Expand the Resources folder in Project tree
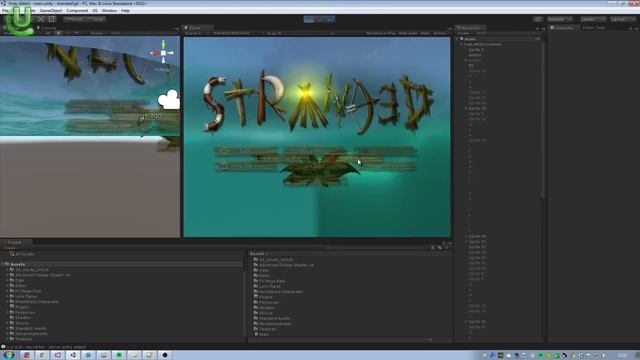The image size is (640, 360). (x=7, y=312)
